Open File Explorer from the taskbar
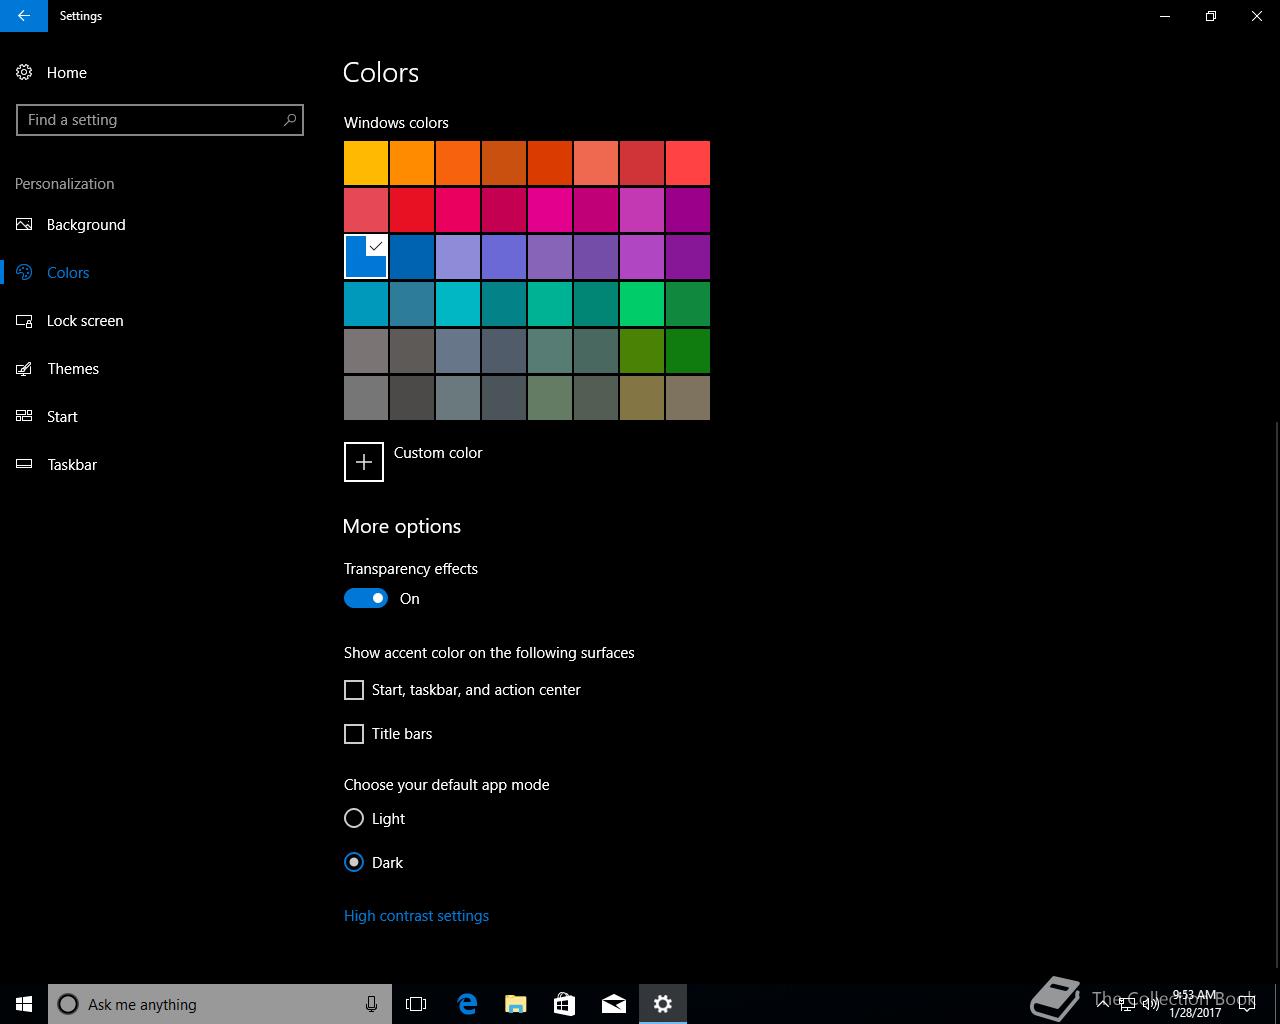The width and height of the screenshot is (1280, 1024). (x=516, y=1004)
